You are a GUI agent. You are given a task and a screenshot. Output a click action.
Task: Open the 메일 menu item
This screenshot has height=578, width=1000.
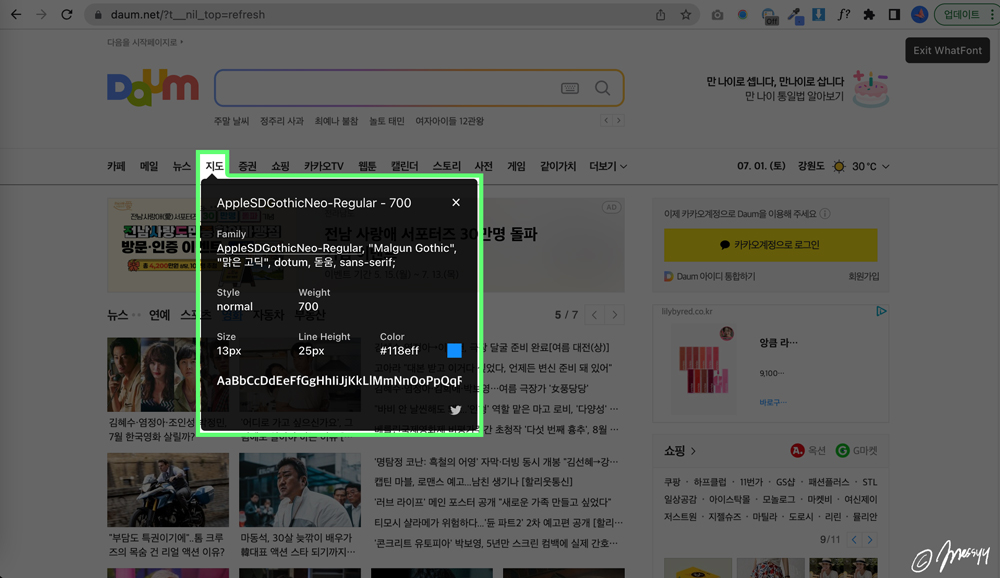click(149, 166)
